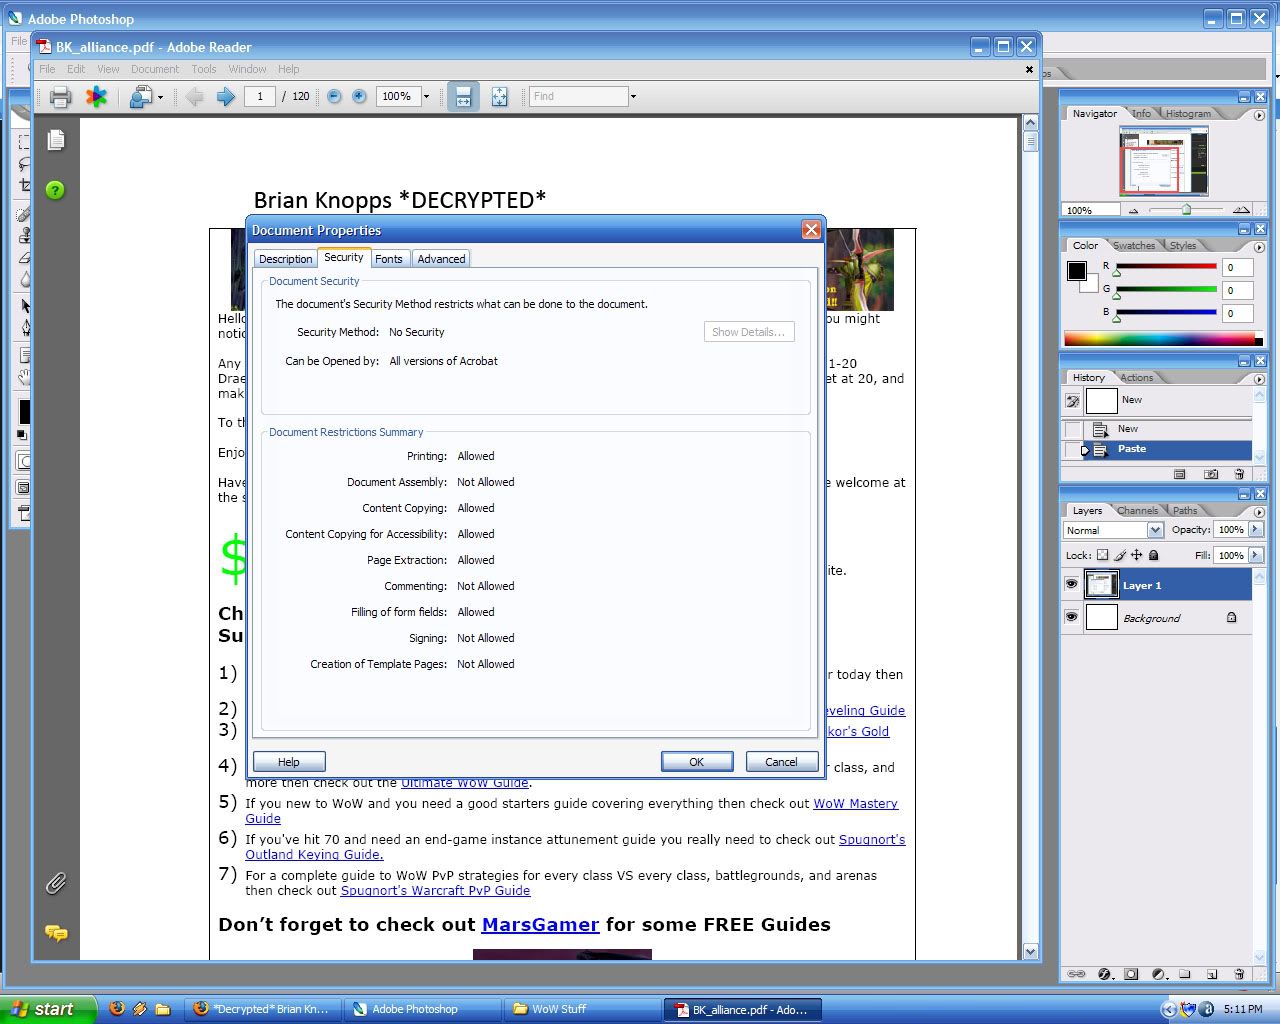Toggle scrolling pages fit width icon

pyautogui.click(x=463, y=96)
